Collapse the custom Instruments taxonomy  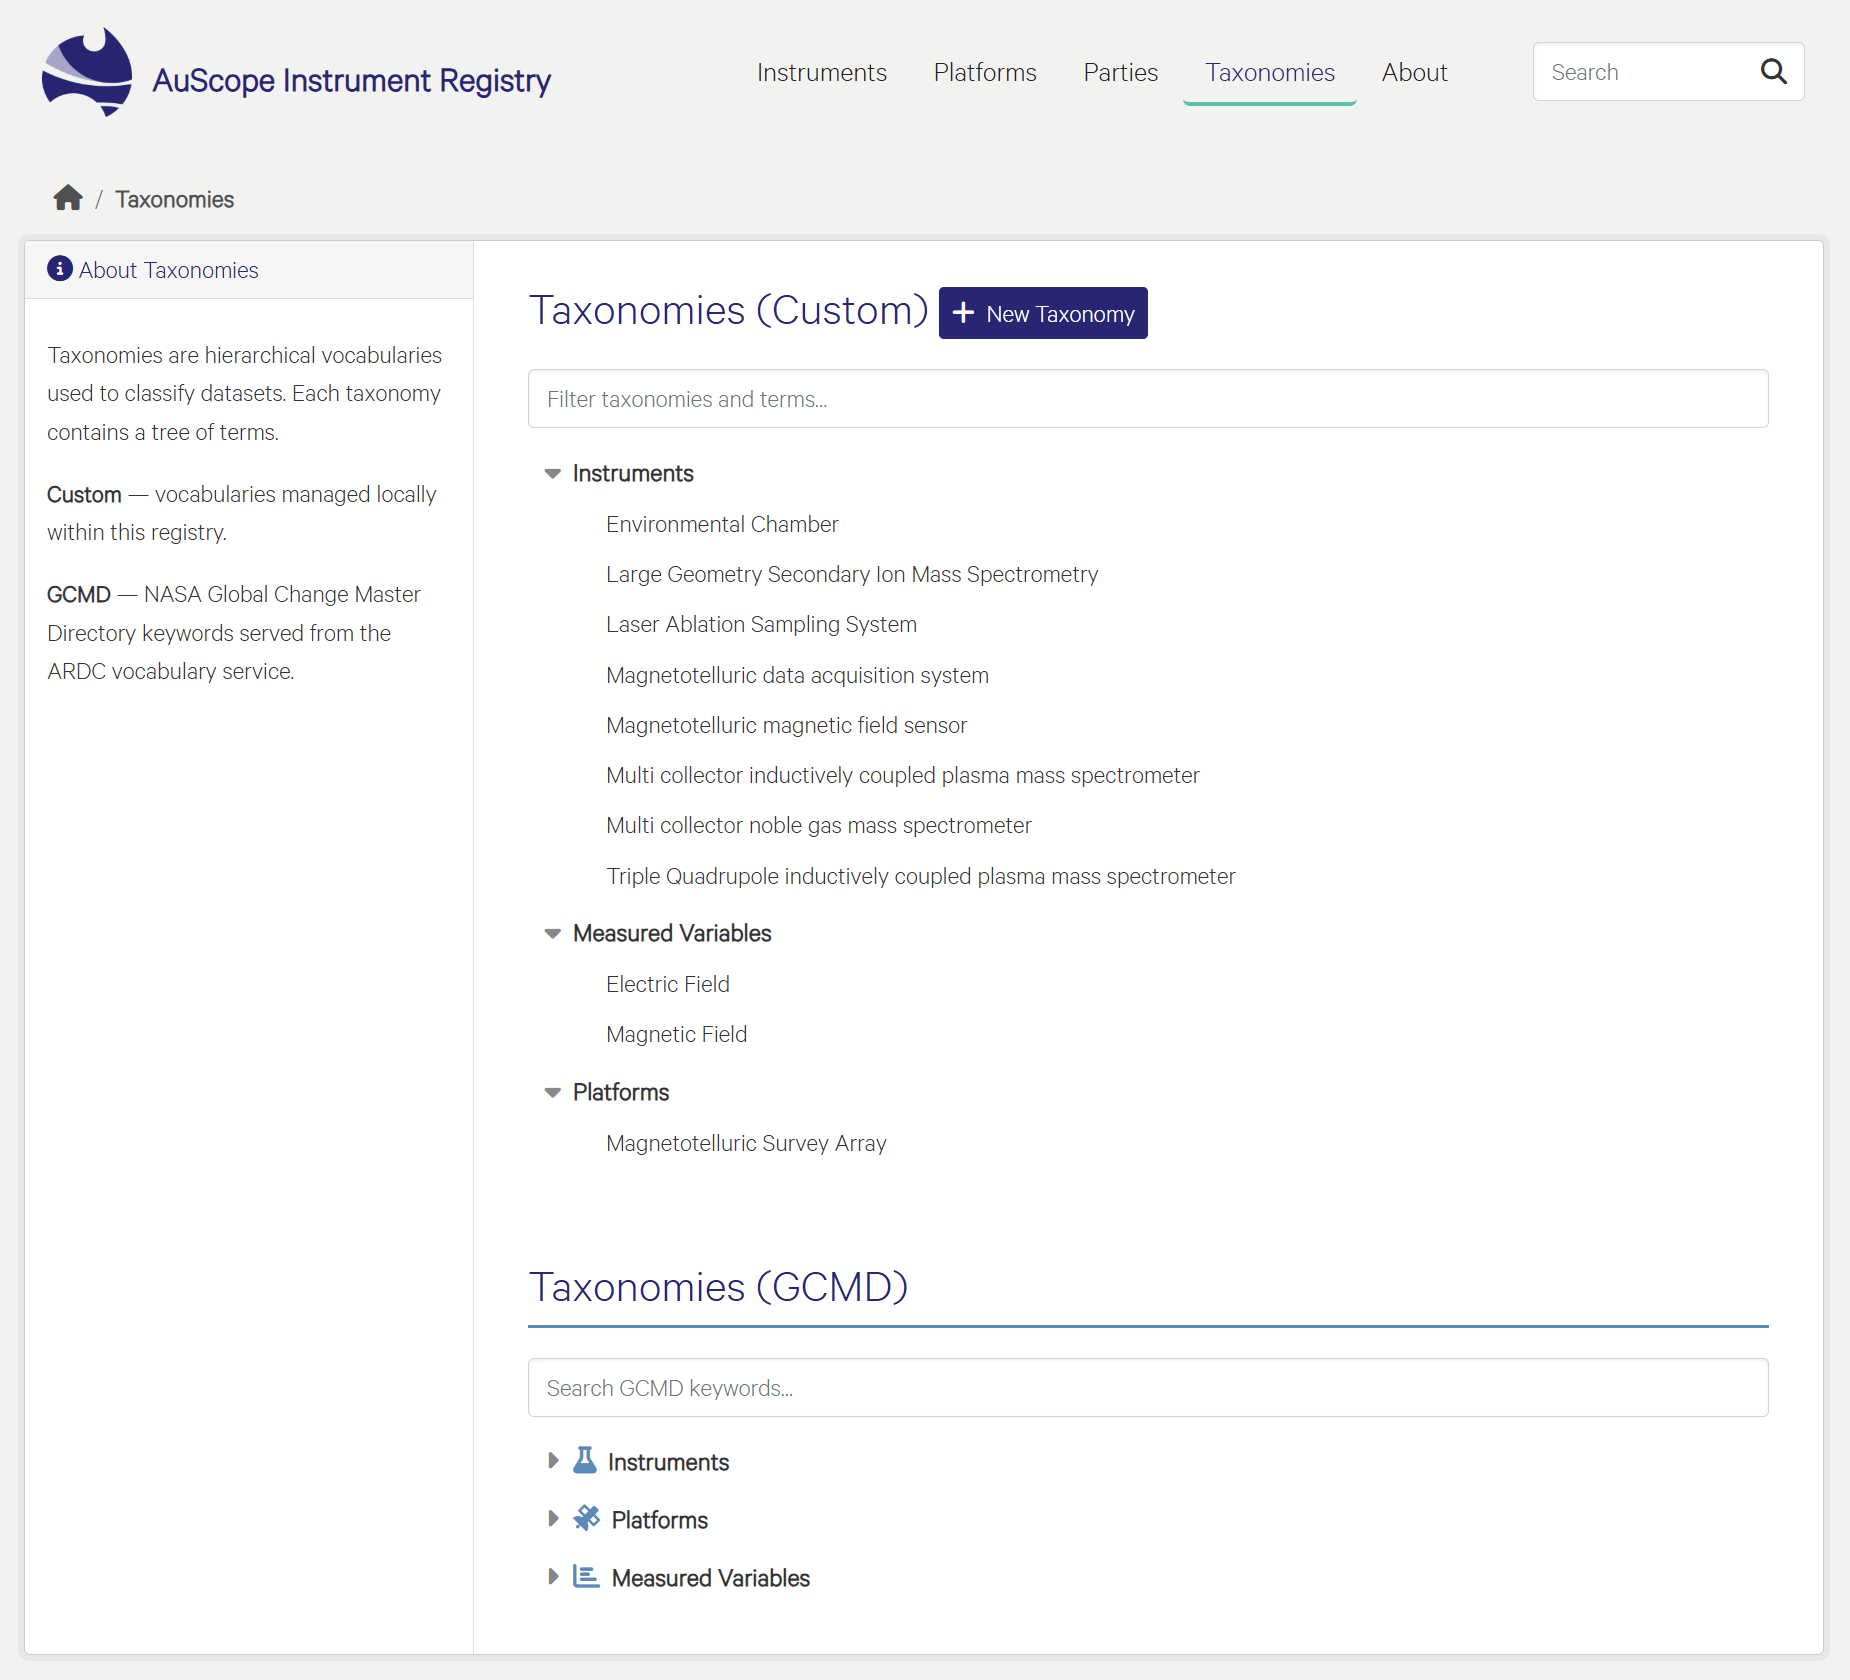[x=552, y=474]
